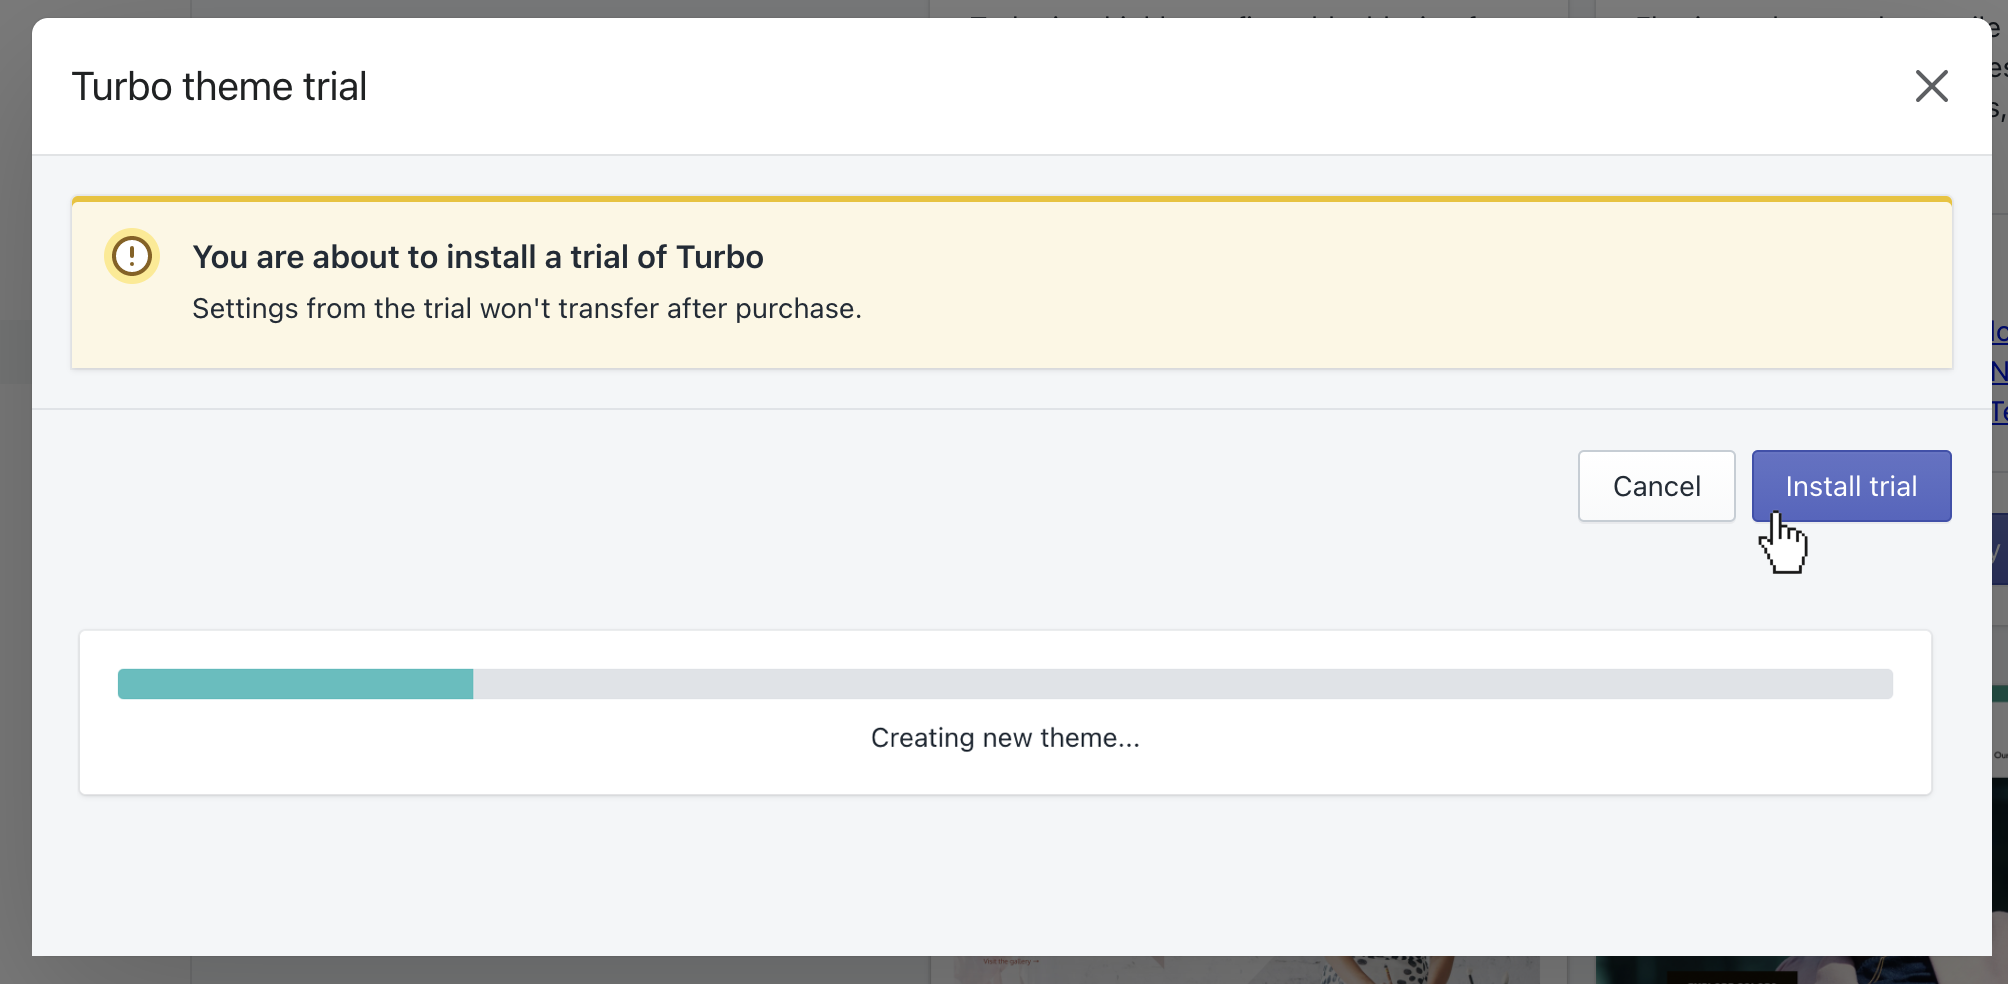Click the partially visible link starting with 'Te'
This screenshot has height=984, width=2008.
pyautogui.click(x=2000, y=412)
